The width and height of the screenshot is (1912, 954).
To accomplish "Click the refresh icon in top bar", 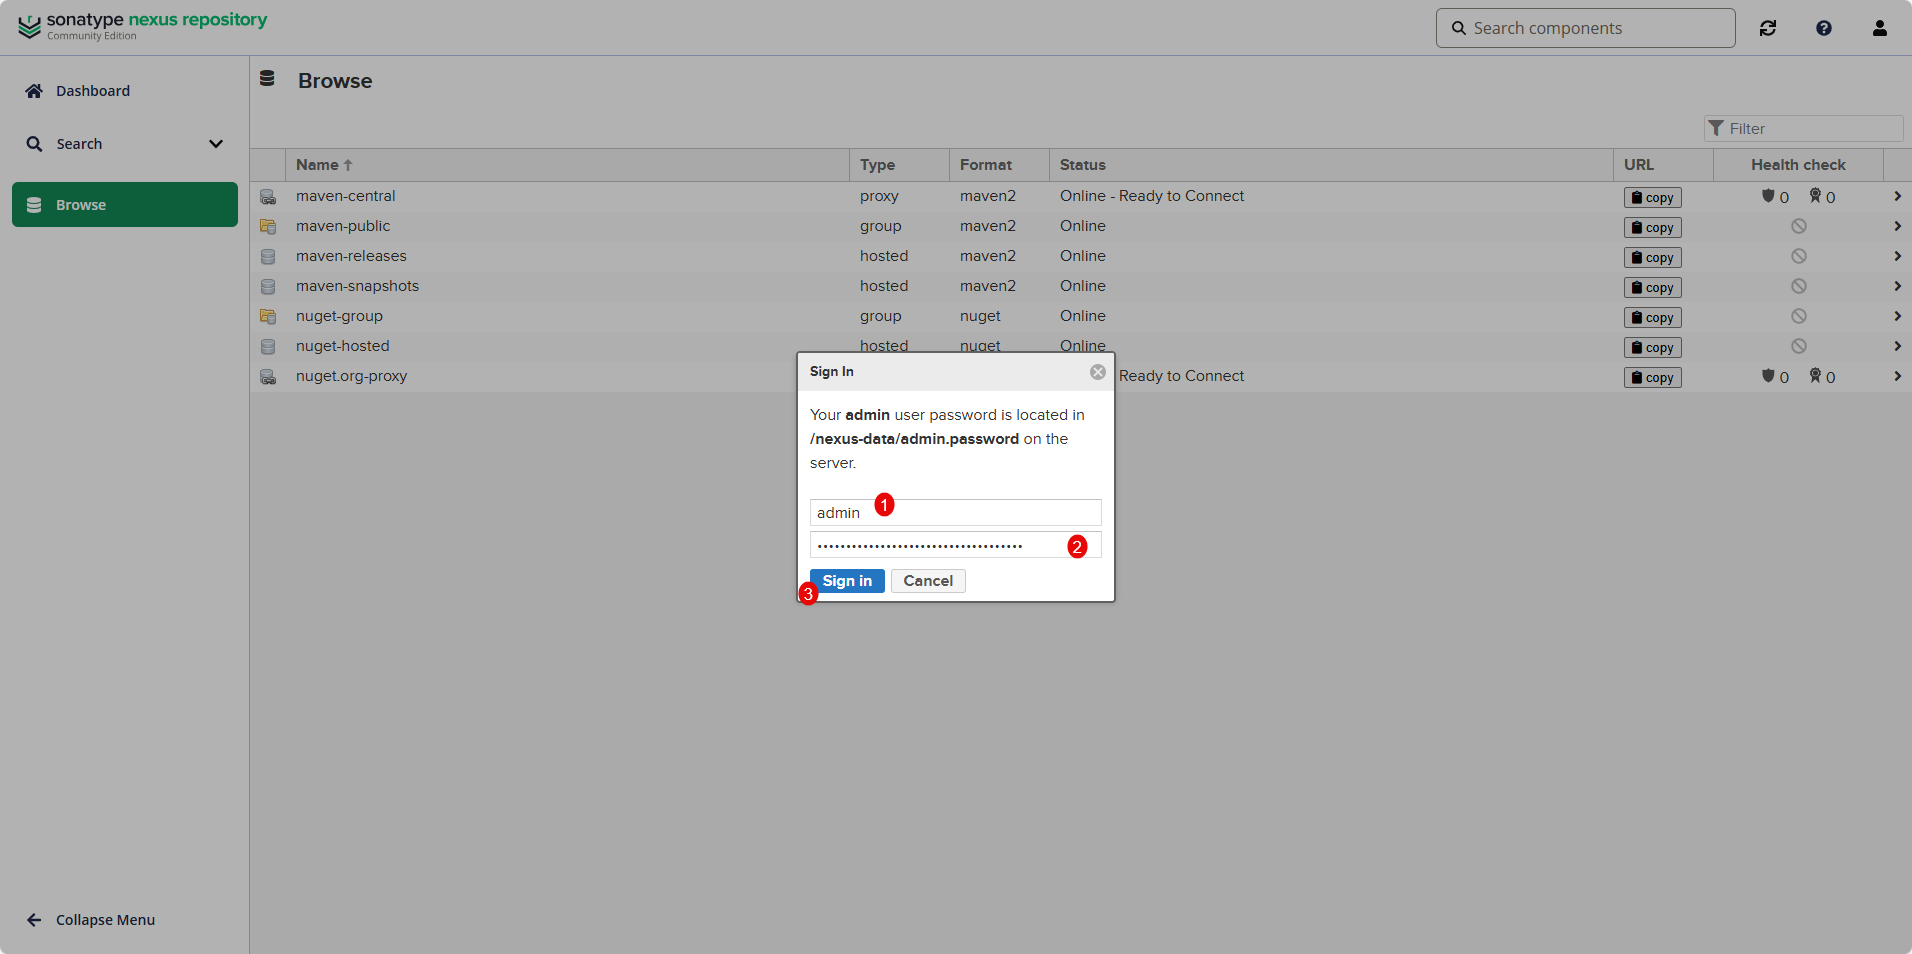I will [1768, 28].
